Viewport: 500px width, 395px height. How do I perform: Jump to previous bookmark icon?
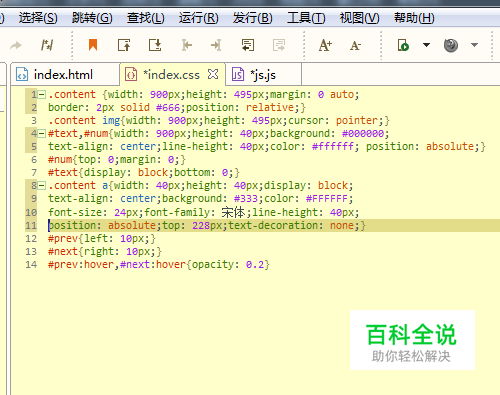(x=124, y=45)
